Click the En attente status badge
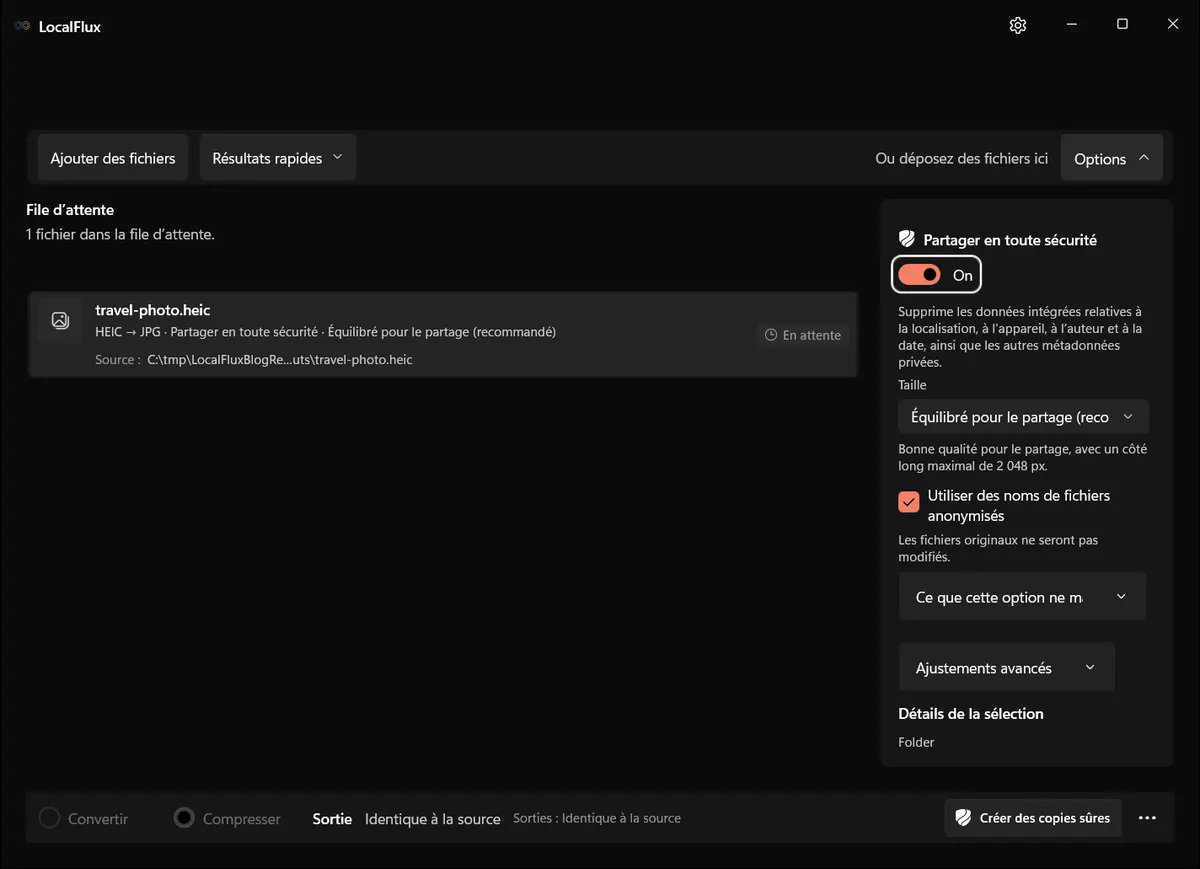 [x=802, y=335]
